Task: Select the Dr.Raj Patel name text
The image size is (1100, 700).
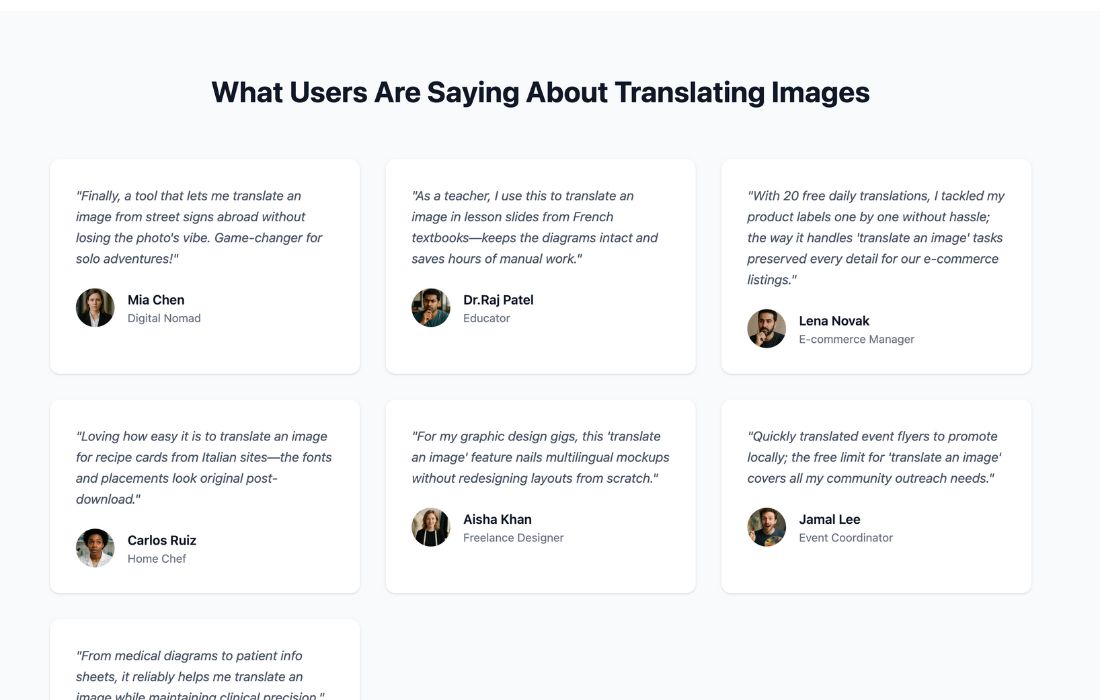Action: (498, 300)
